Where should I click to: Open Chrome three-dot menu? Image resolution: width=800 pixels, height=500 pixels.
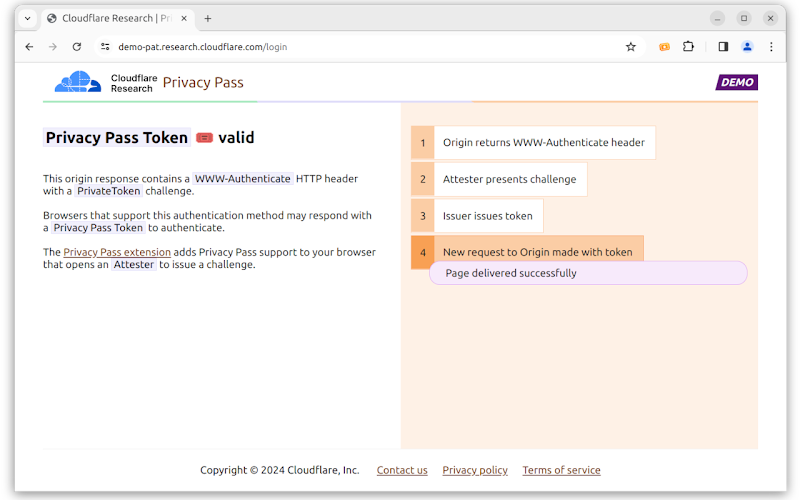click(771, 47)
